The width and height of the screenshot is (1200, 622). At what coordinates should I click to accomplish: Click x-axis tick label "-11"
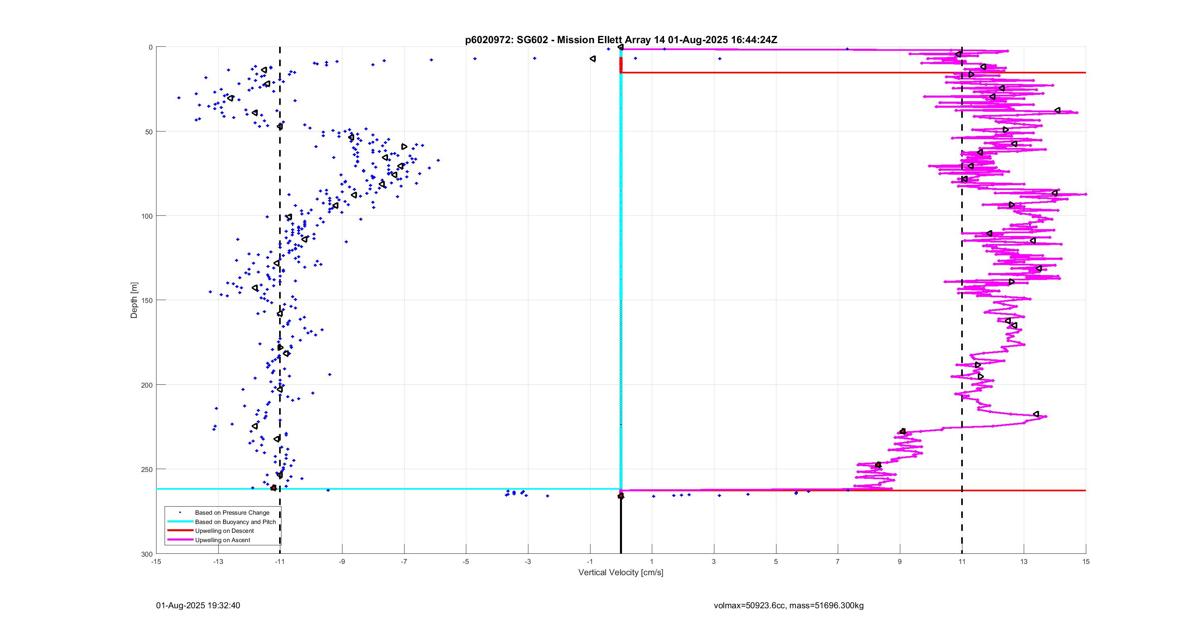point(280,562)
